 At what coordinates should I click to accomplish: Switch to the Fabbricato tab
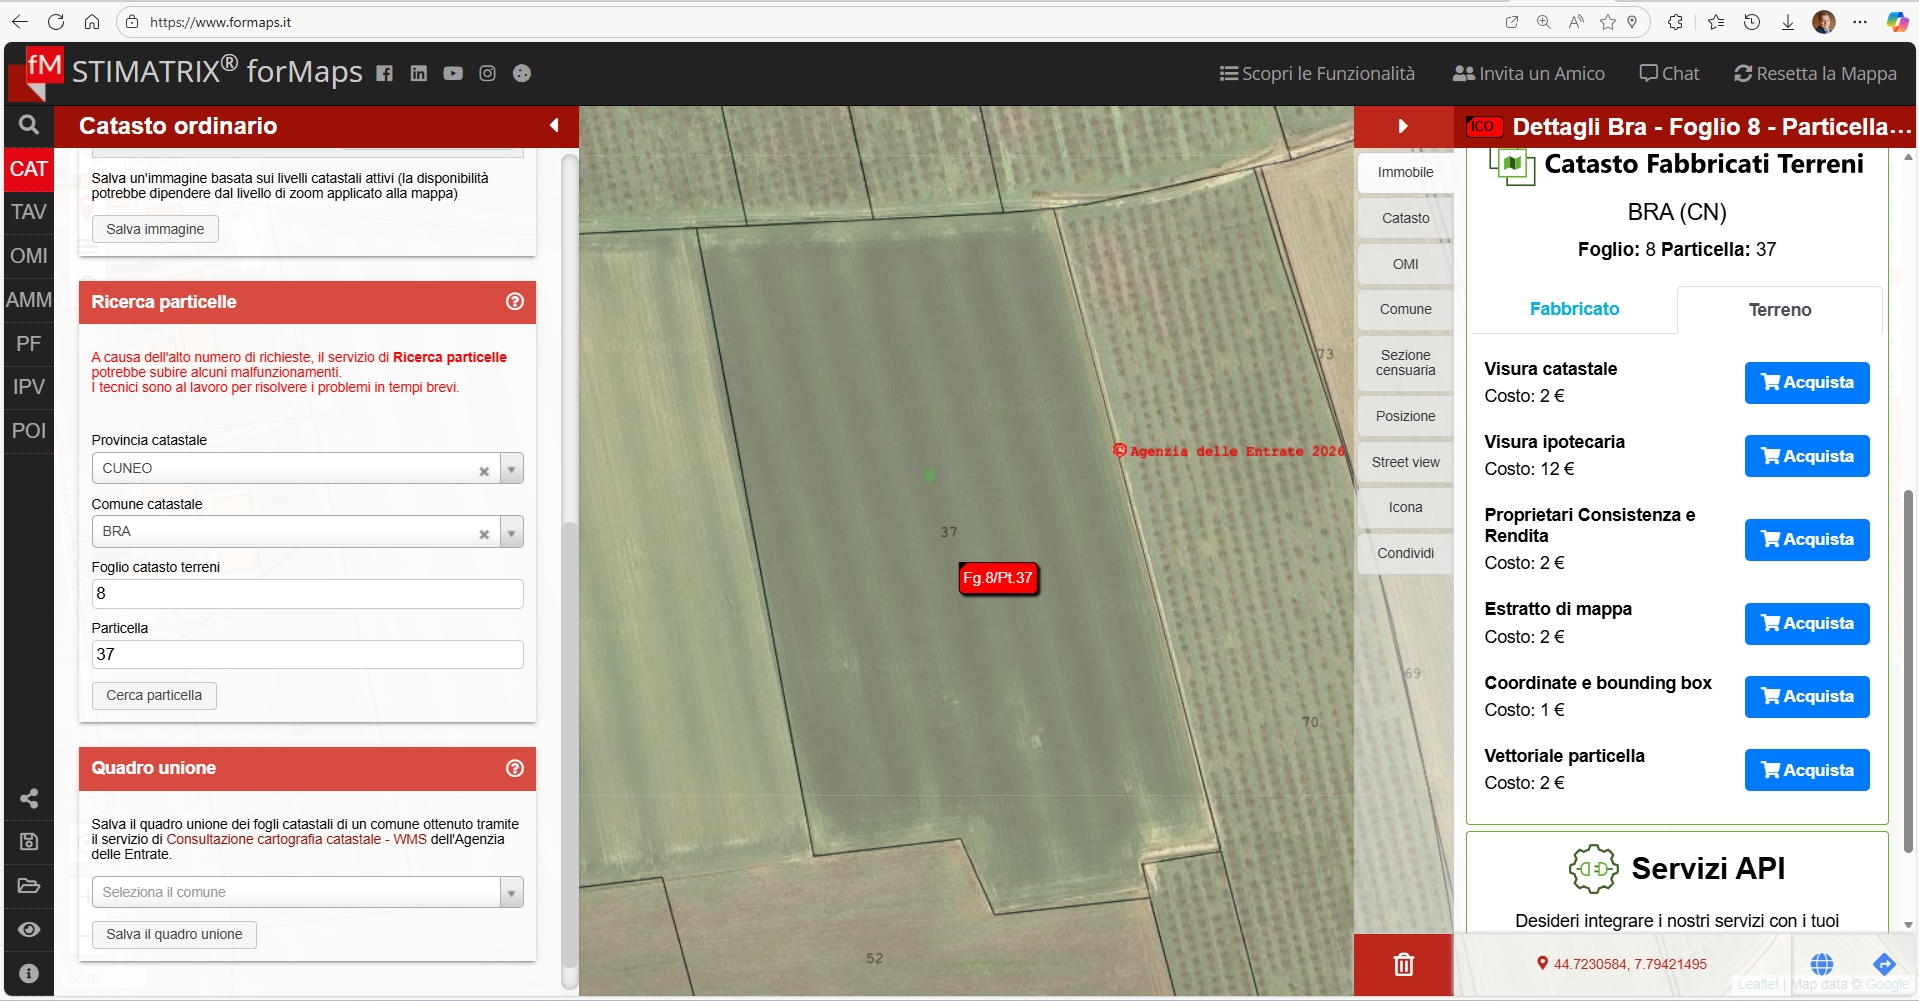1574,309
